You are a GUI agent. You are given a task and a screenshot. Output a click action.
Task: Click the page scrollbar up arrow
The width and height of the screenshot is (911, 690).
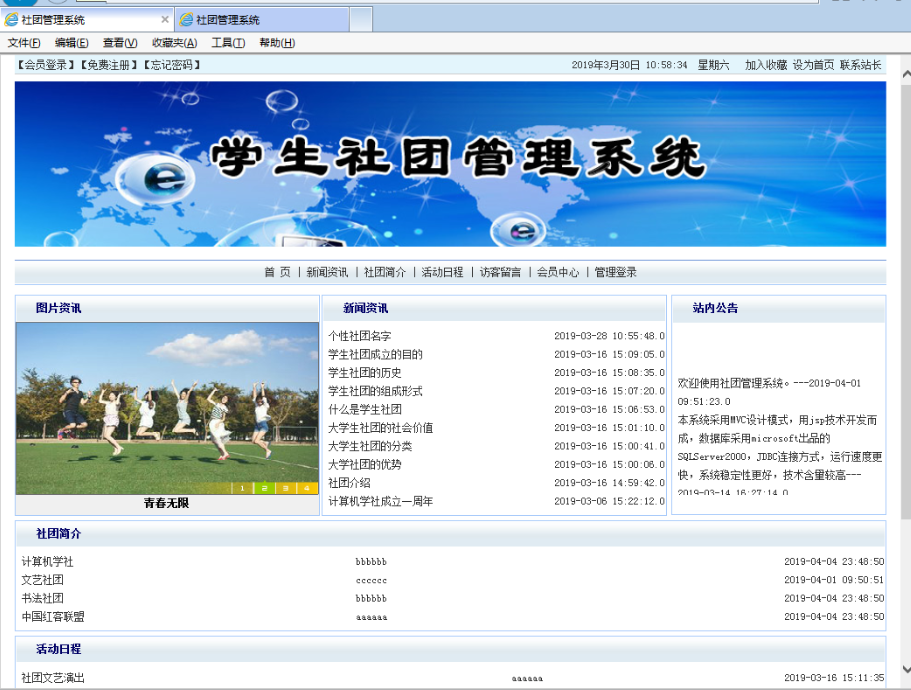click(x=906, y=74)
